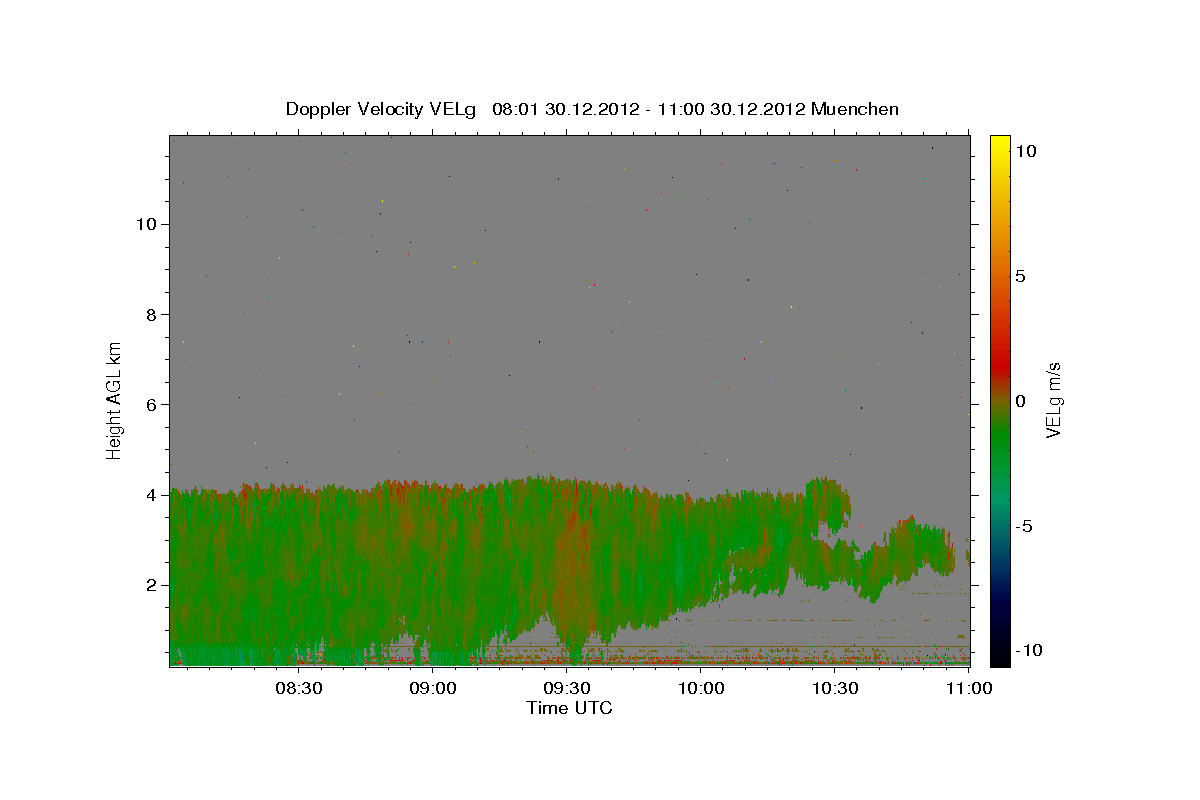This screenshot has height=800, width=1200.
Task: Click the 10:30 time tick label
Action: point(835,688)
